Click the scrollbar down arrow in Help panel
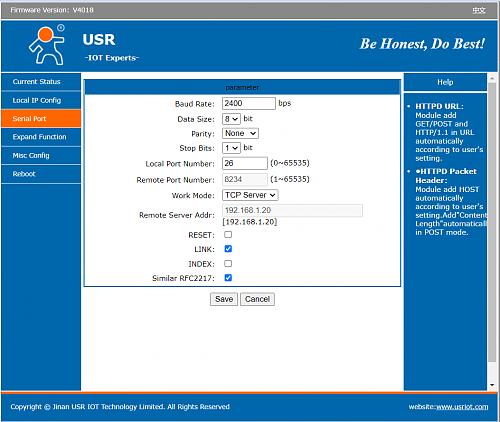Screen dimensions: 500x422 point(492,385)
